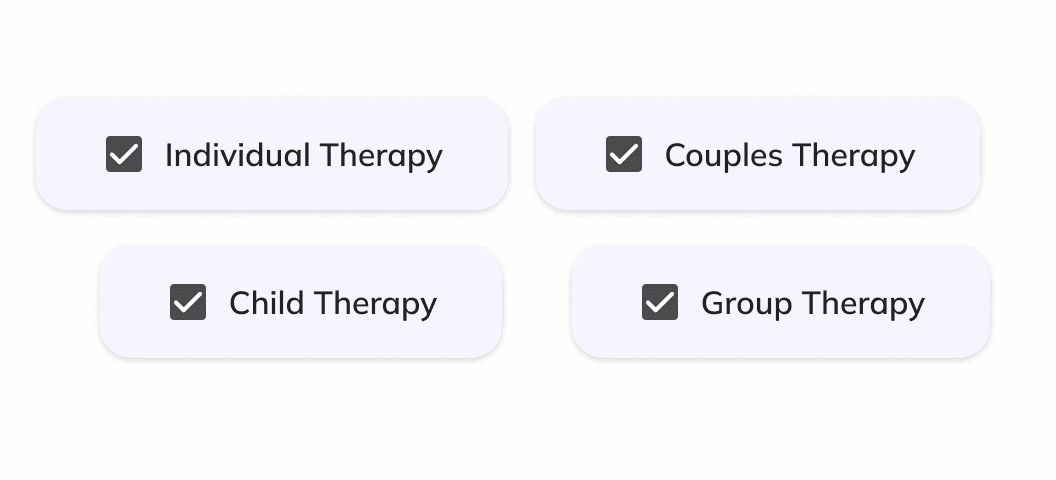The width and height of the screenshot is (1056, 480).
Task: Click the Couples Therapy label text
Action: (789, 155)
